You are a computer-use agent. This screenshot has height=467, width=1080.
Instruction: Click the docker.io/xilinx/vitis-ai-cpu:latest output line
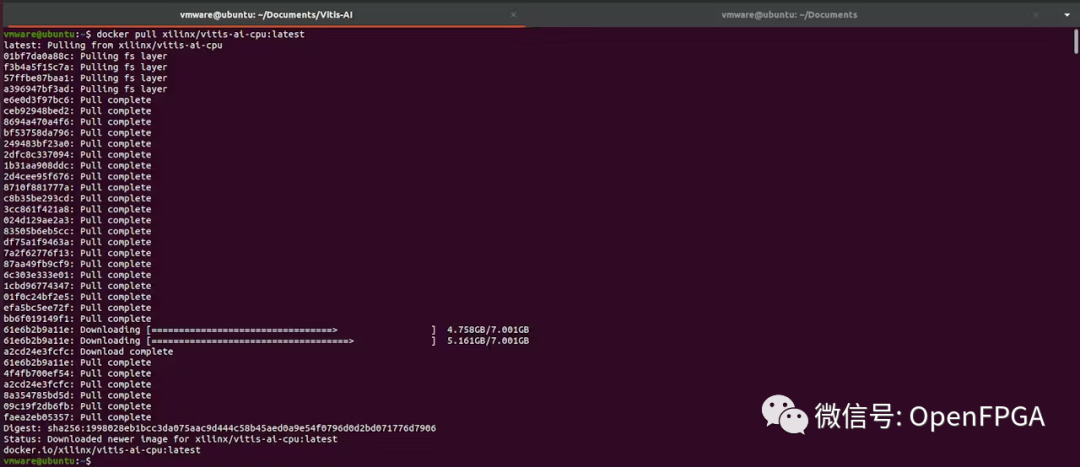[x=102, y=450]
